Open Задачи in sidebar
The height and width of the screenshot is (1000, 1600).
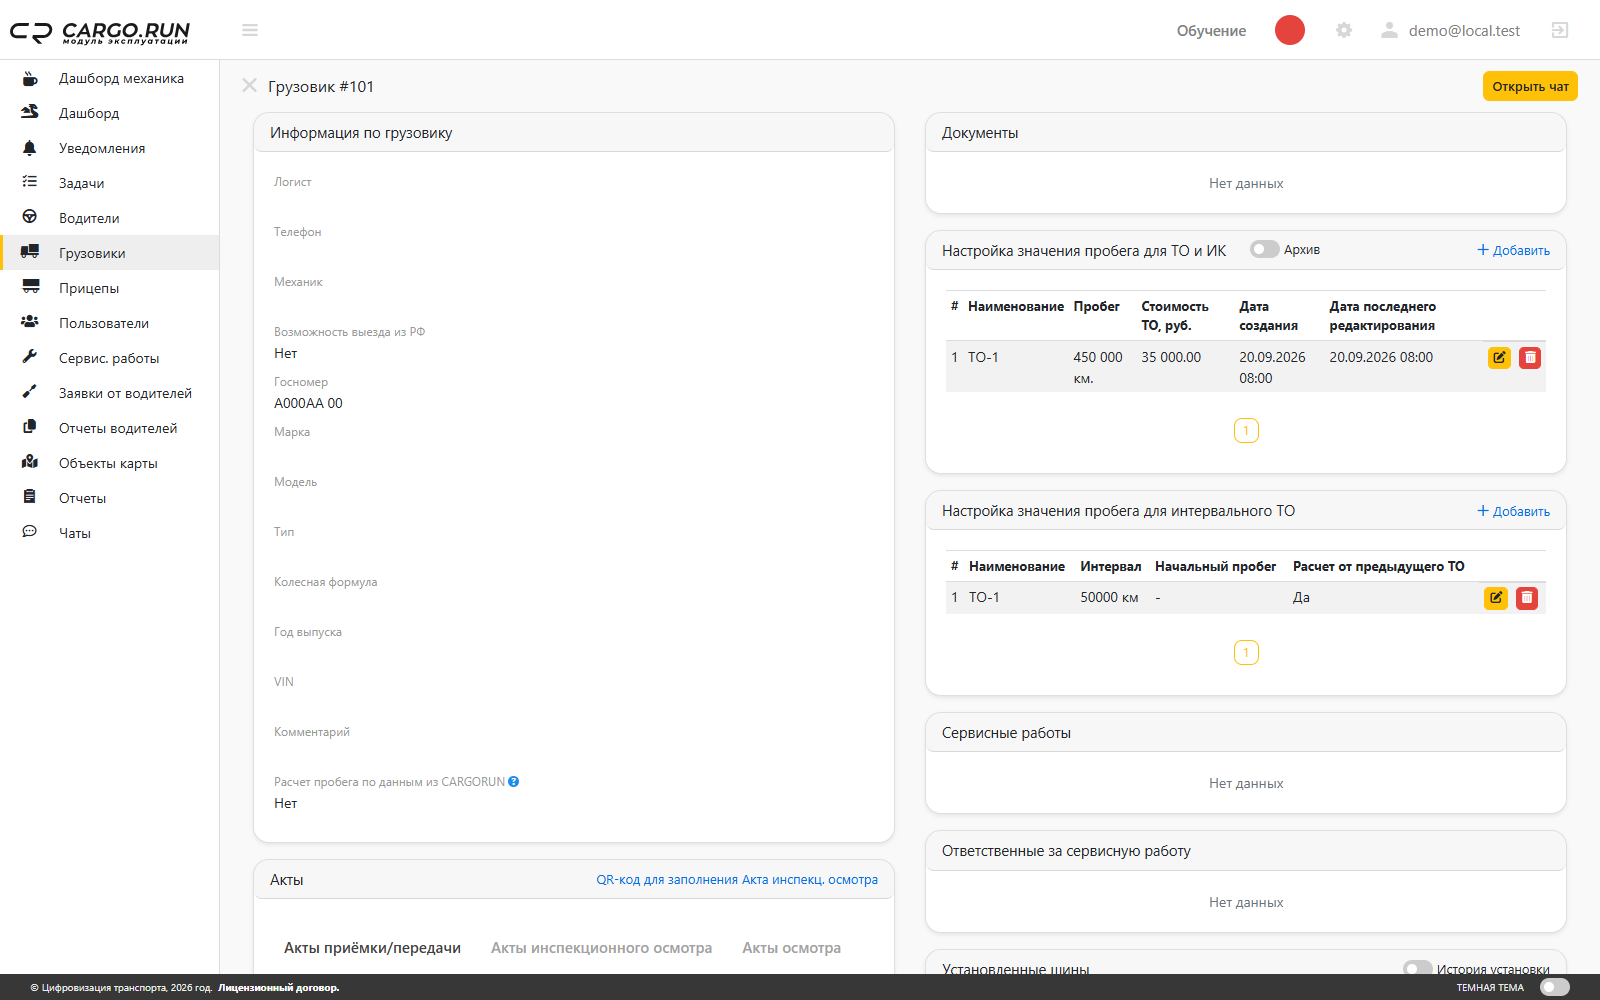pos(110,183)
